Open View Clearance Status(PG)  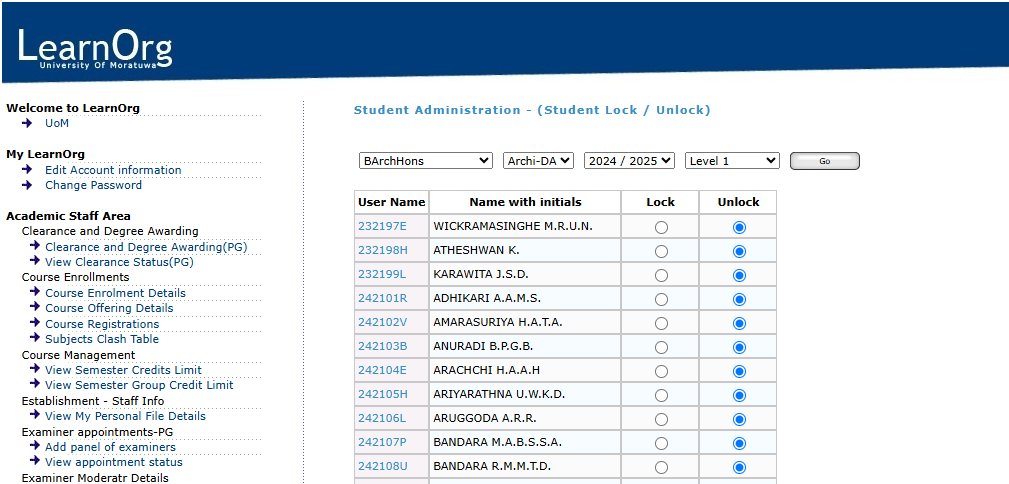(119, 263)
